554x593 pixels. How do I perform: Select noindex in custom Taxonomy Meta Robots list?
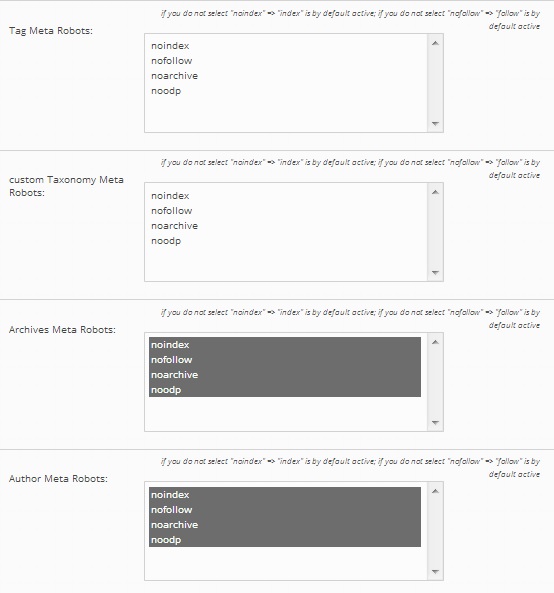(x=285, y=196)
